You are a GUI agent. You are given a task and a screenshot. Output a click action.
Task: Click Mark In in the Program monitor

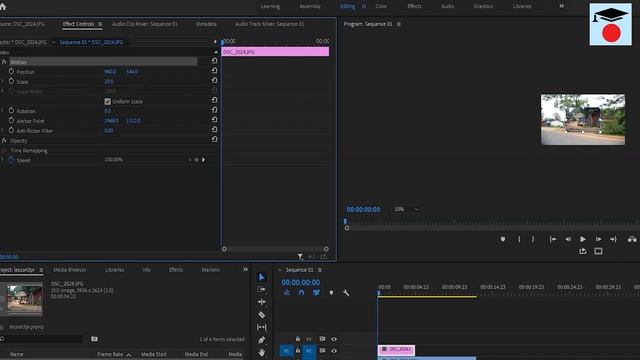pos(519,239)
